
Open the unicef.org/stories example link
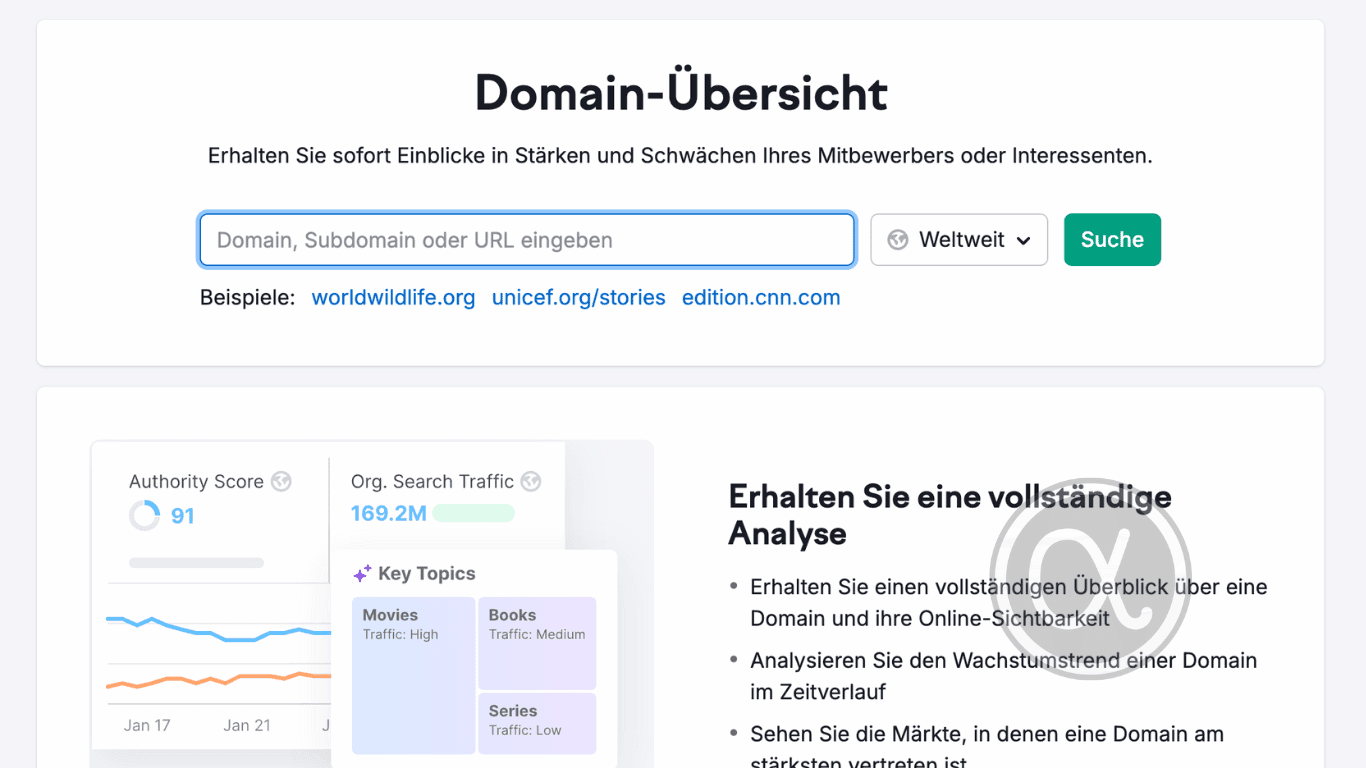coord(579,298)
